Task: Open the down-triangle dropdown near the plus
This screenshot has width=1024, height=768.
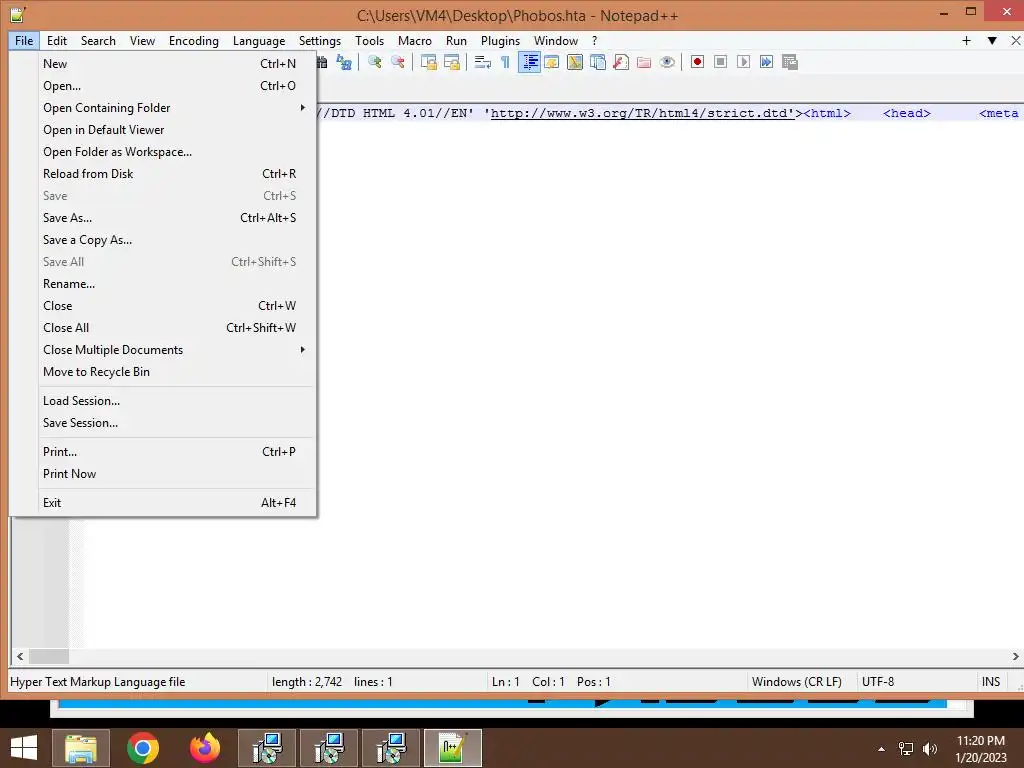Action: 992,40
